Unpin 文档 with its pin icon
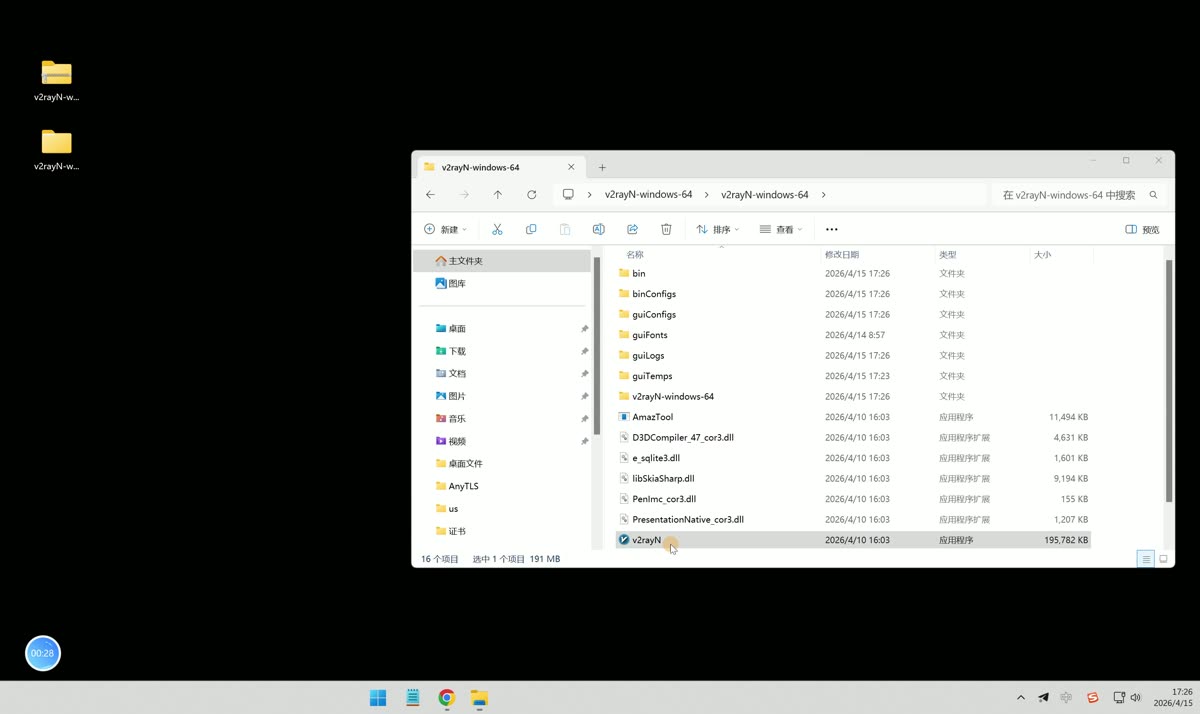Viewport: 1200px width, 714px height. click(x=584, y=374)
